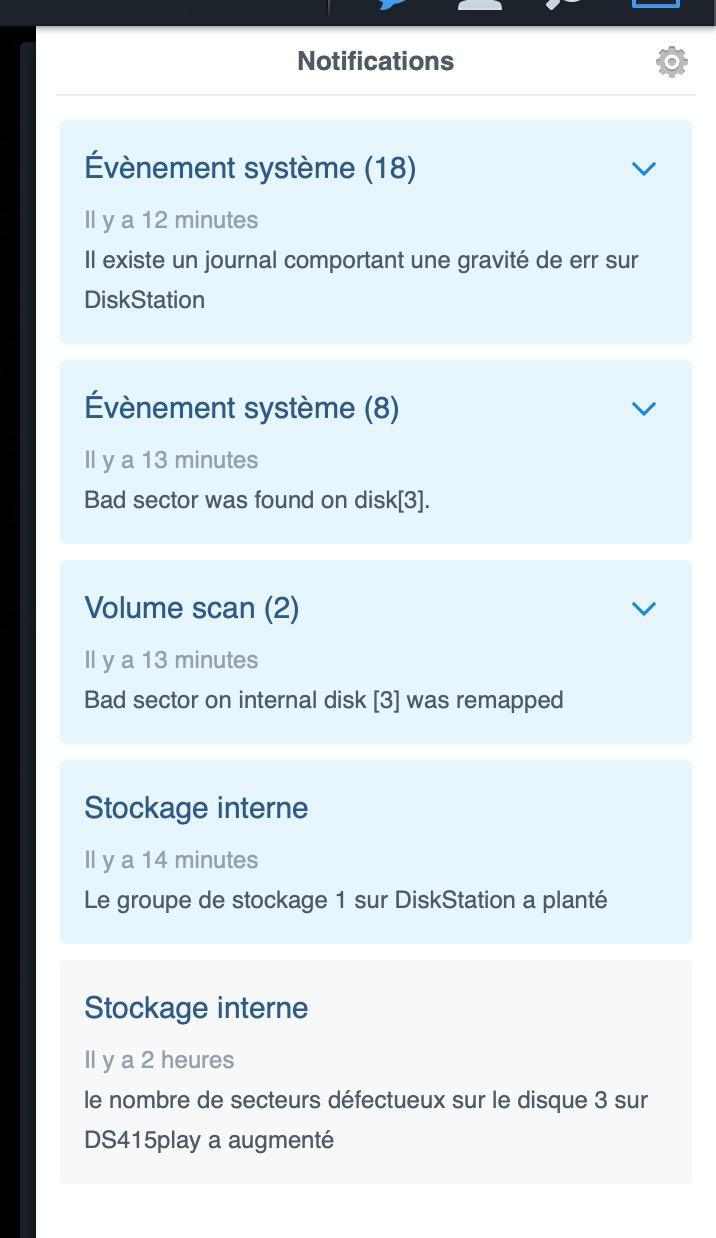Open the Évènement système (18) title
716x1238 pixels.
[x=250, y=168]
